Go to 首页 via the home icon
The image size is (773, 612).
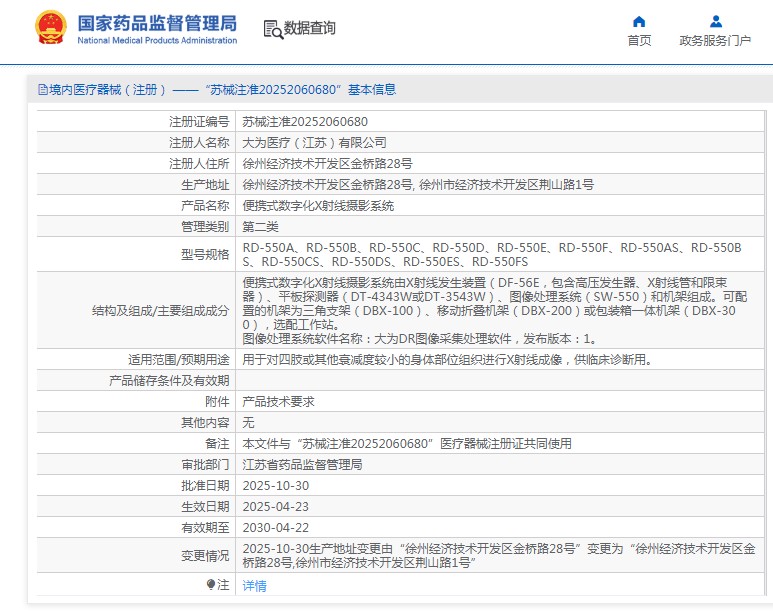click(639, 21)
